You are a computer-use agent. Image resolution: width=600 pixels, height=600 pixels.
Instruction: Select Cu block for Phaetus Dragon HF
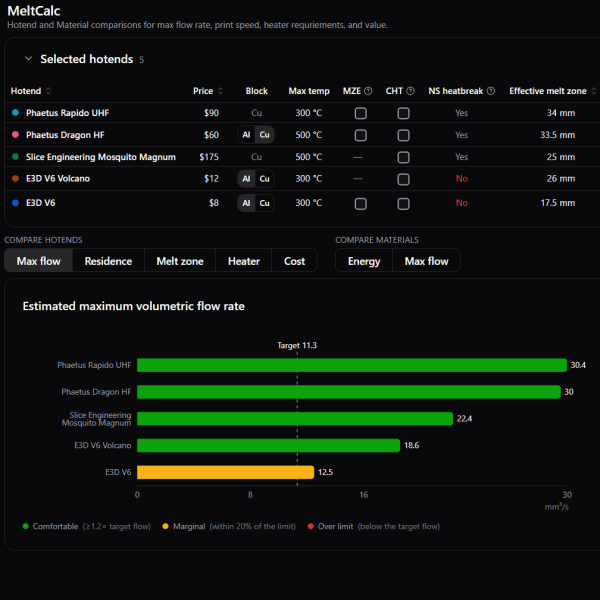(x=264, y=135)
